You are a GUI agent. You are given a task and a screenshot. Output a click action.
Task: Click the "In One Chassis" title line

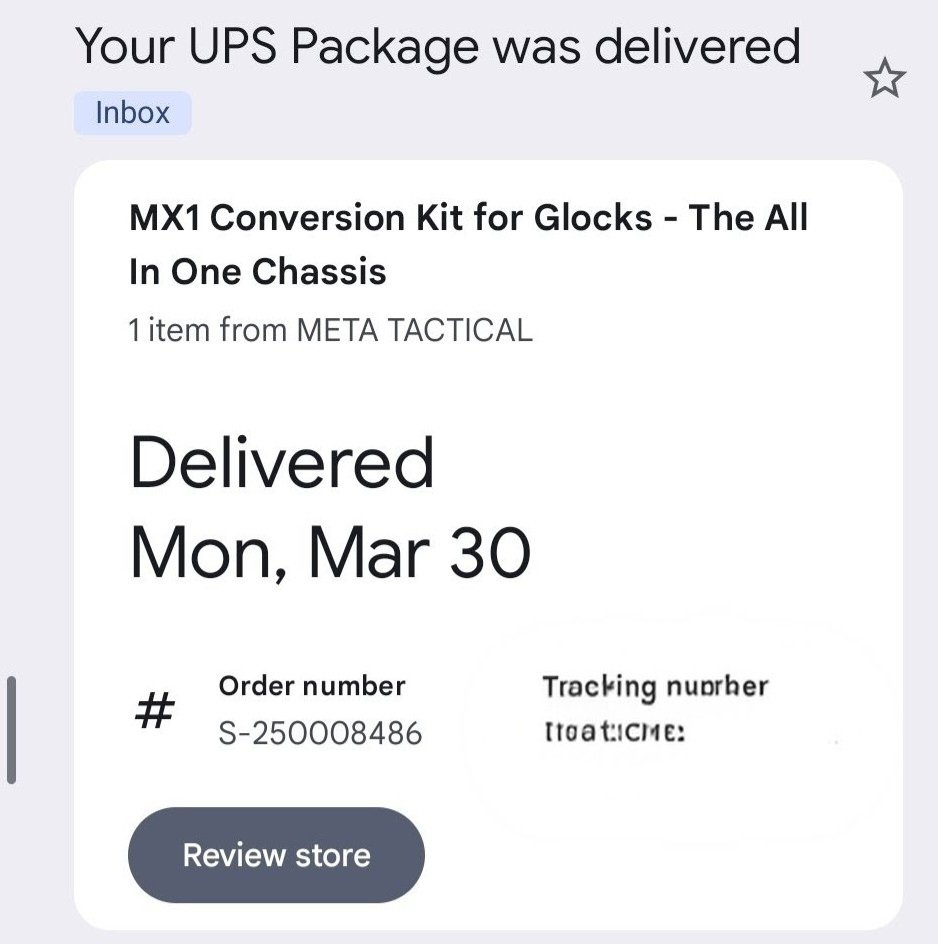click(x=258, y=272)
